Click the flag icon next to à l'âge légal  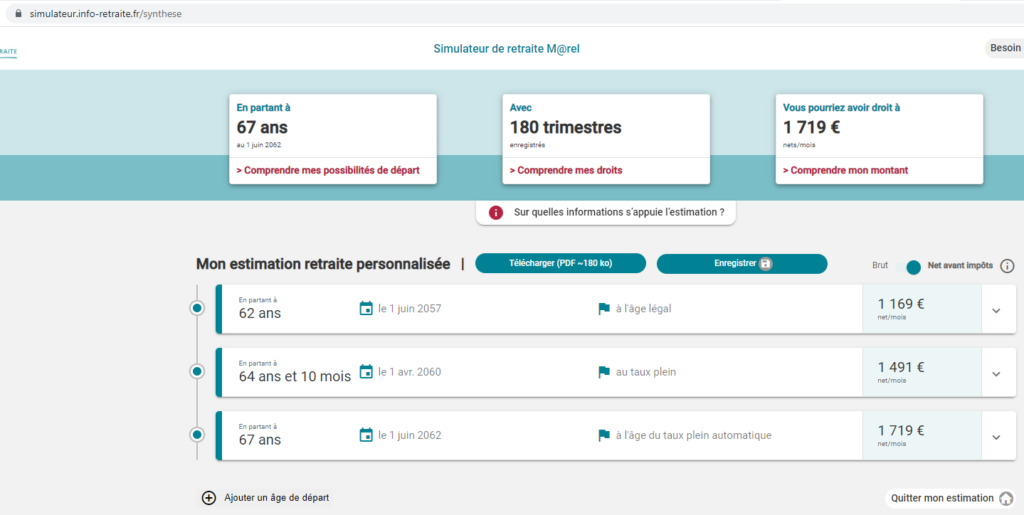[604, 309]
